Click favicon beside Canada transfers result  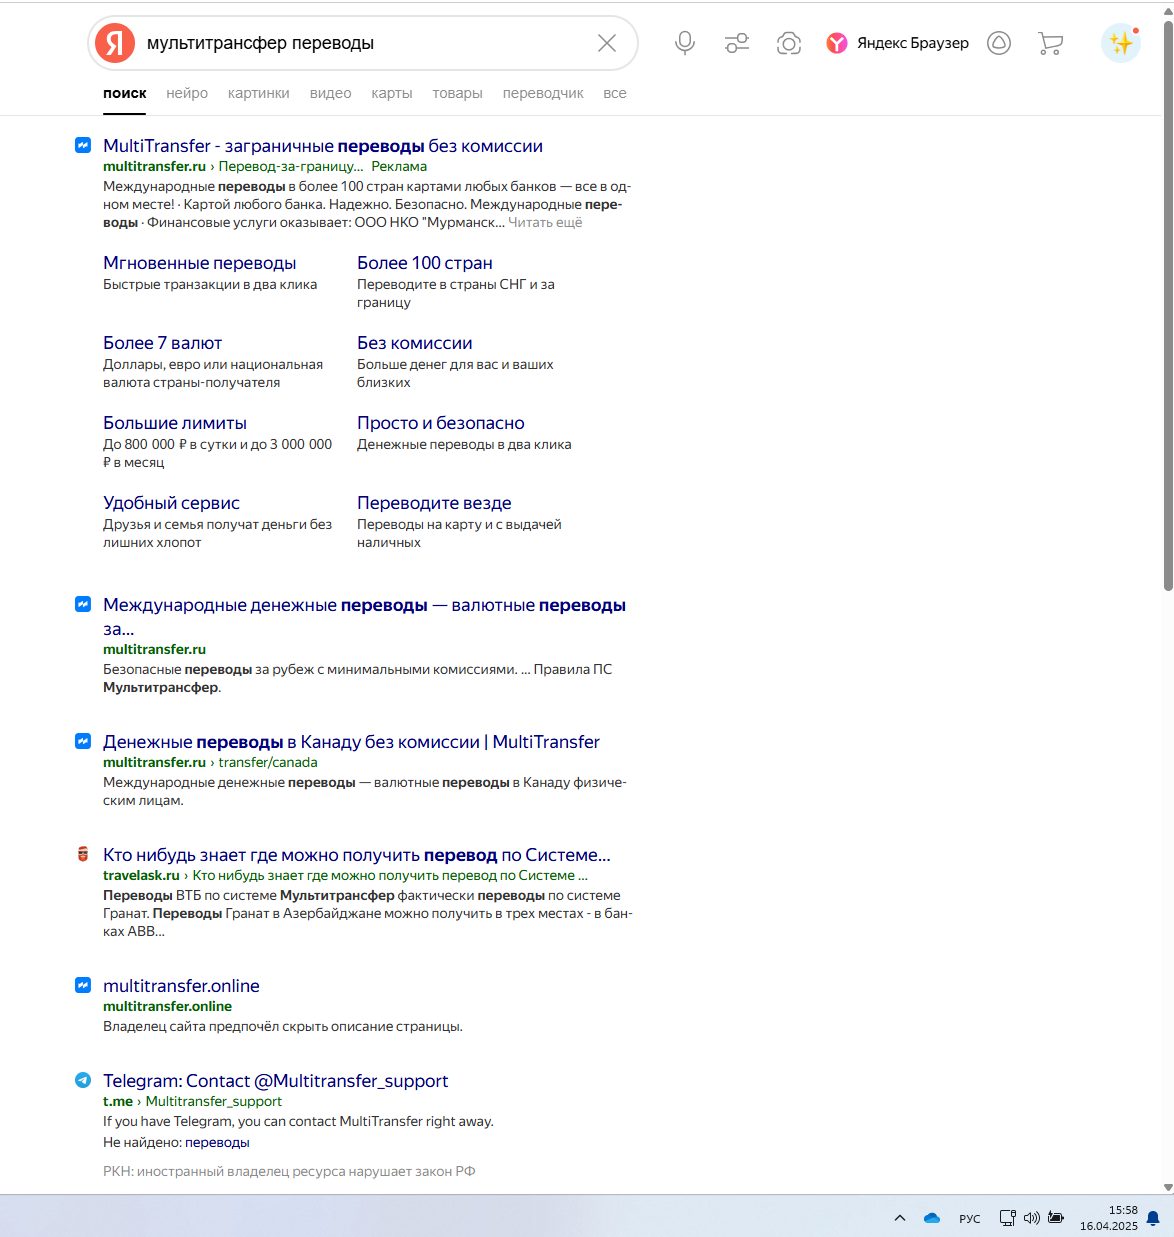coord(83,741)
